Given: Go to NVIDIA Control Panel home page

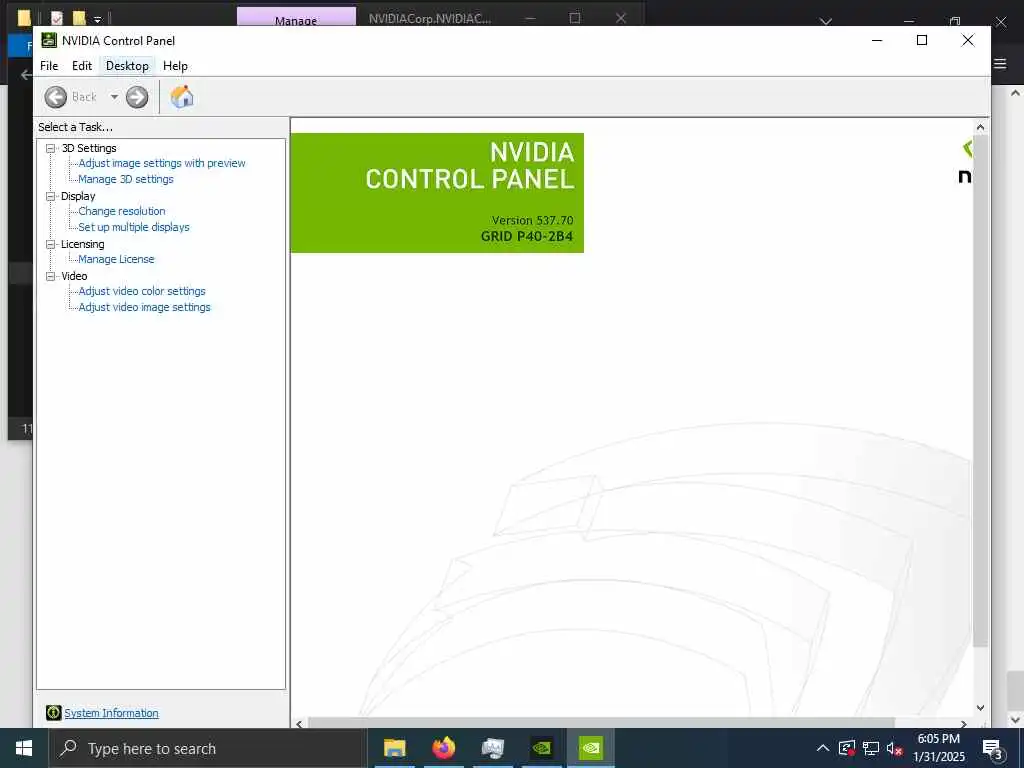Looking at the screenshot, I should pyautogui.click(x=182, y=97).
